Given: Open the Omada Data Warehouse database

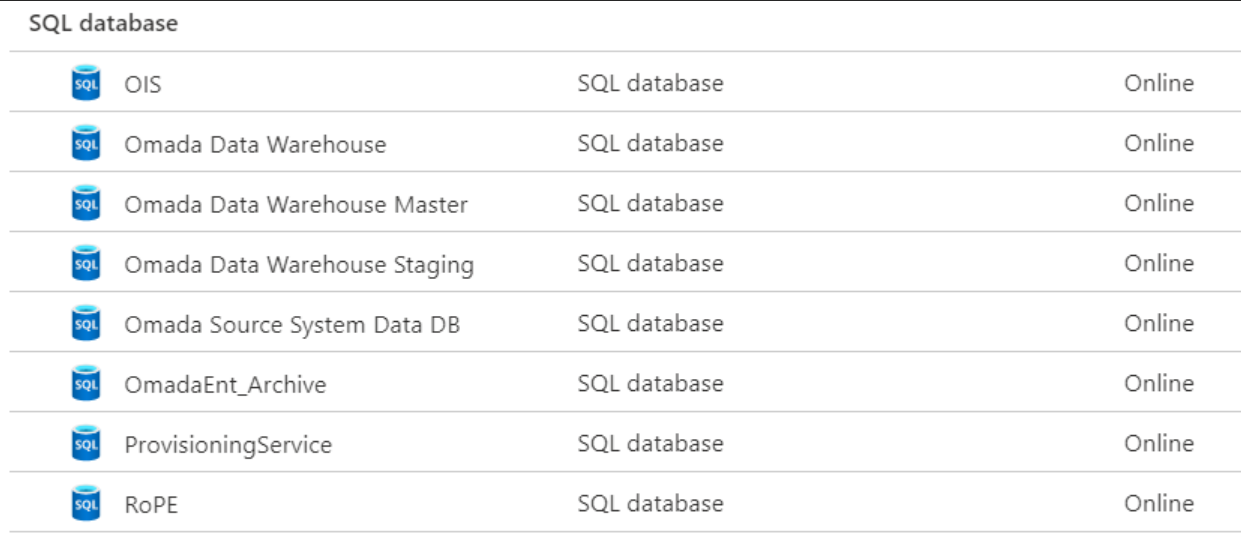Looking at the screenshot, I should coord(255,144).
